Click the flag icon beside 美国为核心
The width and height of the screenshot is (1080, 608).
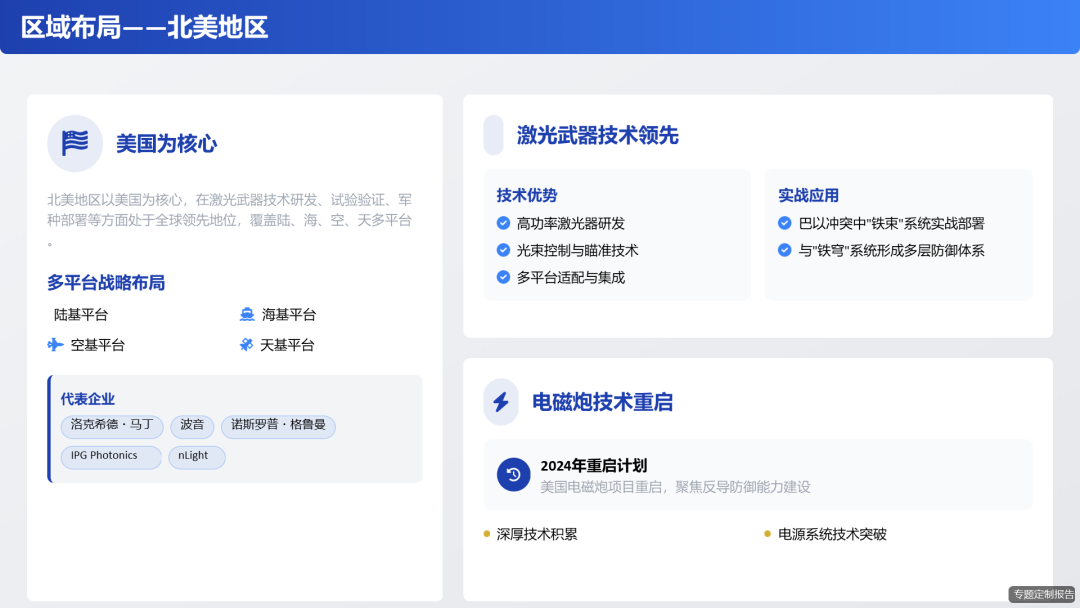75,143
